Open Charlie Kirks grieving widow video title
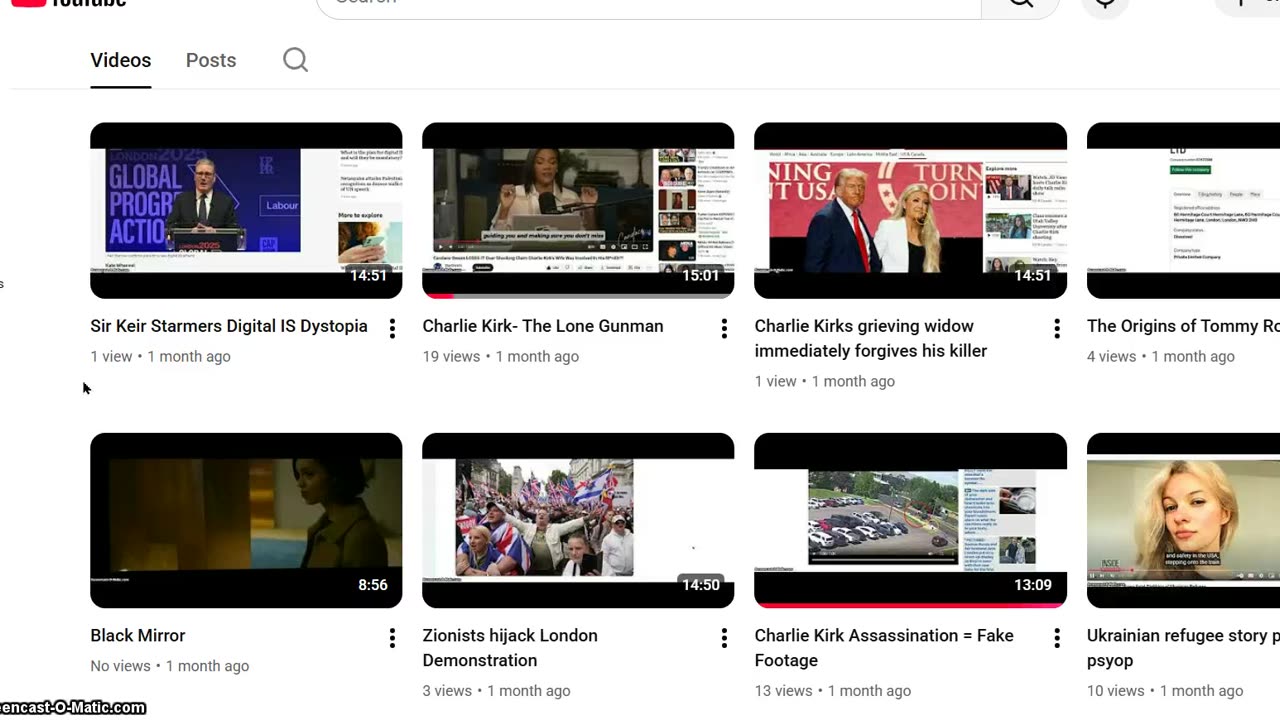This screenshot has height=720, width=1280. (x=871, y=338)
